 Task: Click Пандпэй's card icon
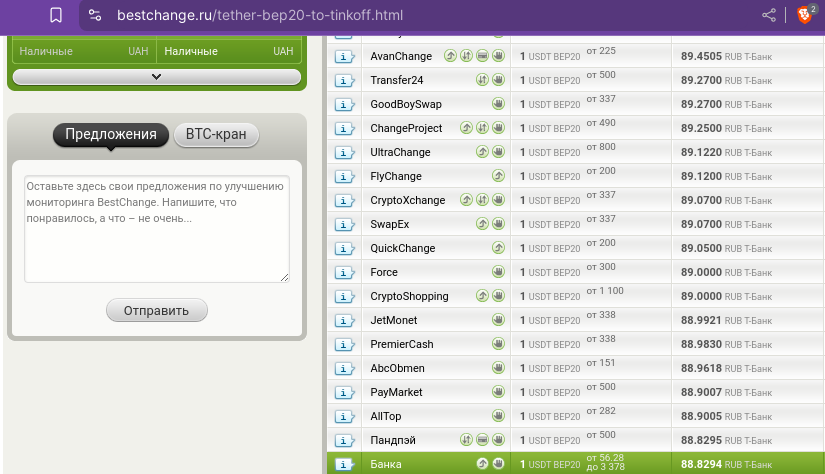click(x=482, y=439)
